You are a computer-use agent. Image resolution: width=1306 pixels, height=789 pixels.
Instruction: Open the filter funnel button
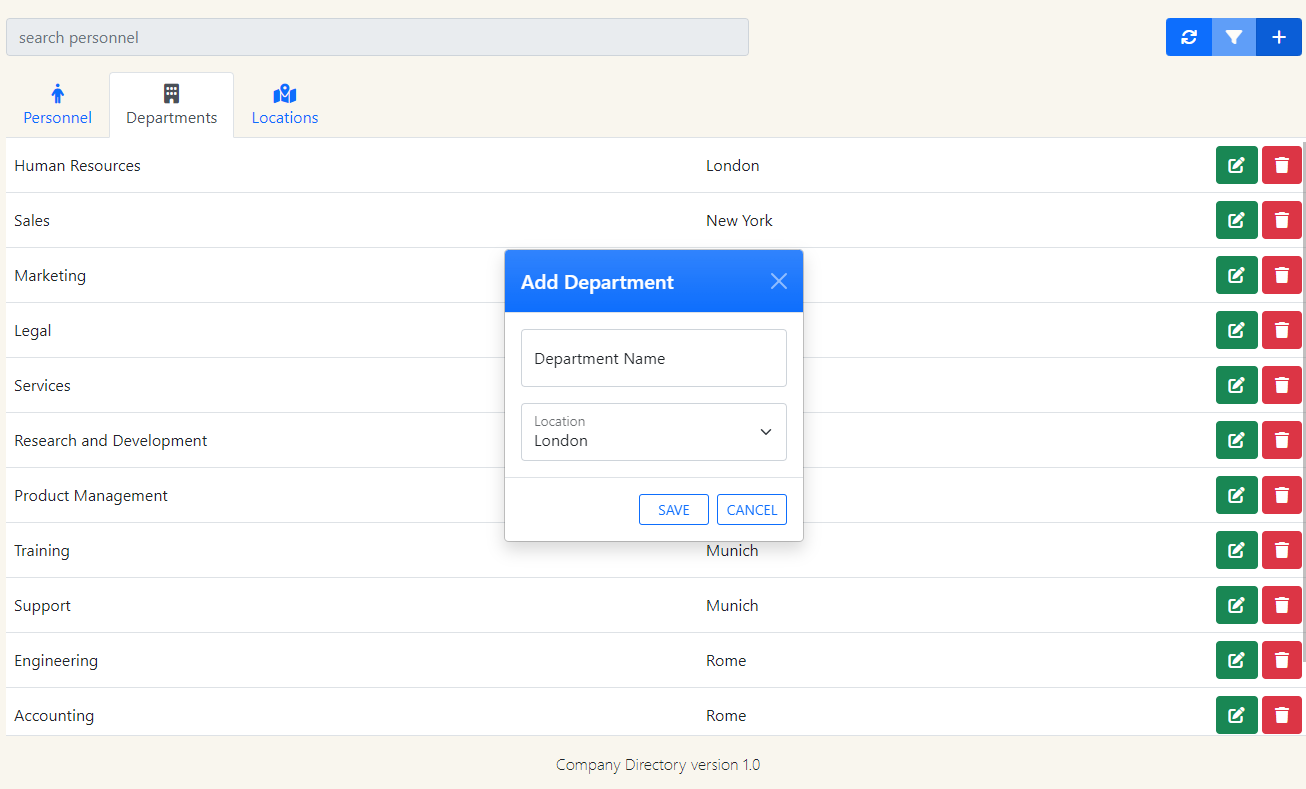[x=1234, y=37]
